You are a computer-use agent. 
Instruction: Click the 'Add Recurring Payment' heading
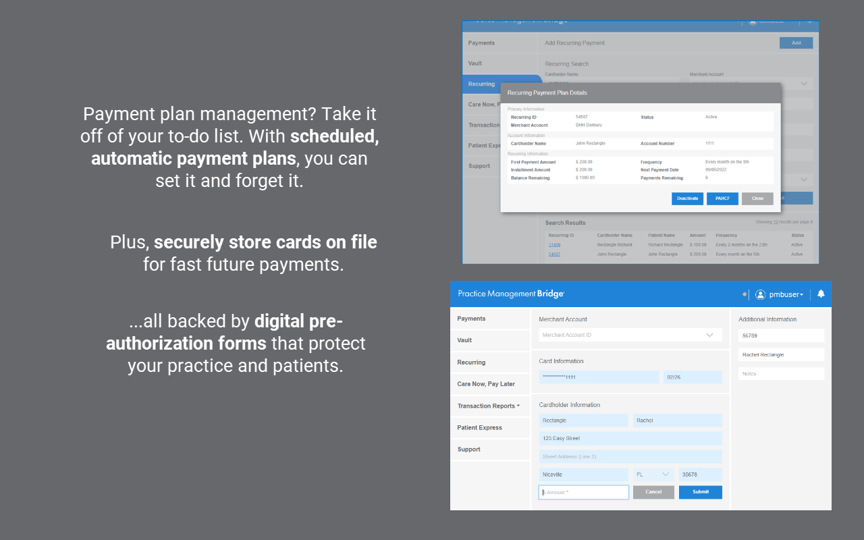[x=575, y=43]
